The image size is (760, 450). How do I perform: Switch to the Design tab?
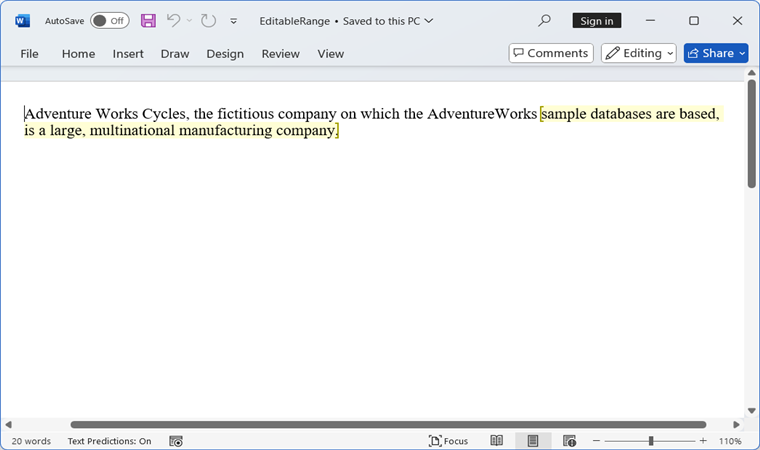[x=225, y=53]
